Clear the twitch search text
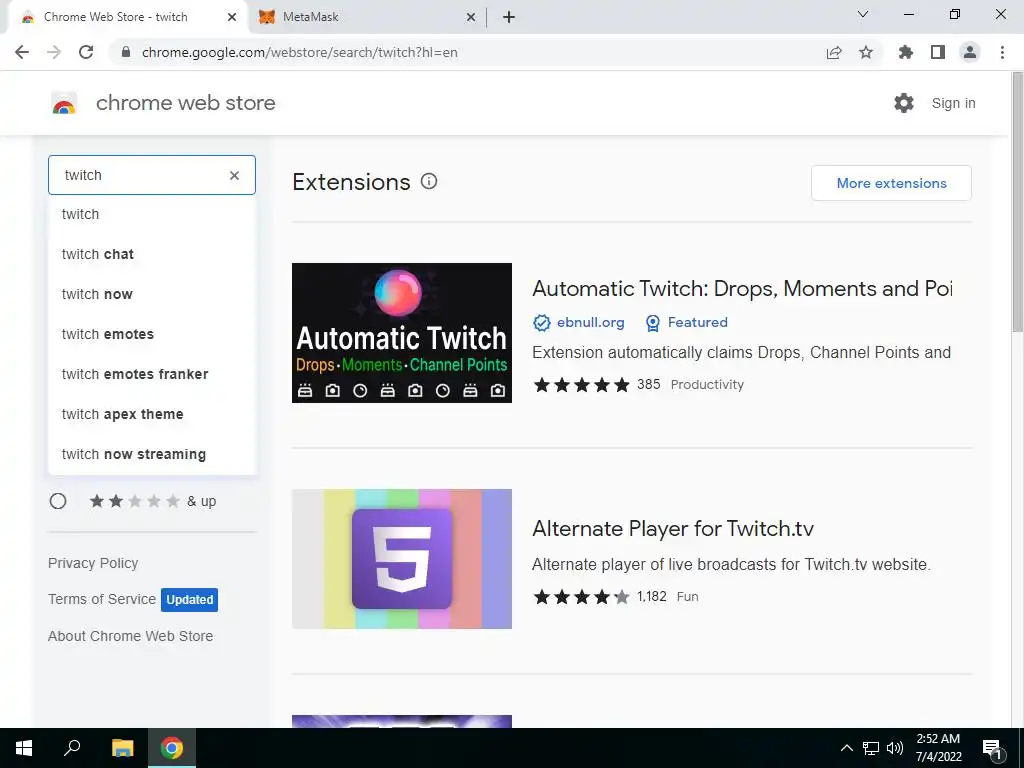Screen dimensions: 1024x768 [234, 175]
